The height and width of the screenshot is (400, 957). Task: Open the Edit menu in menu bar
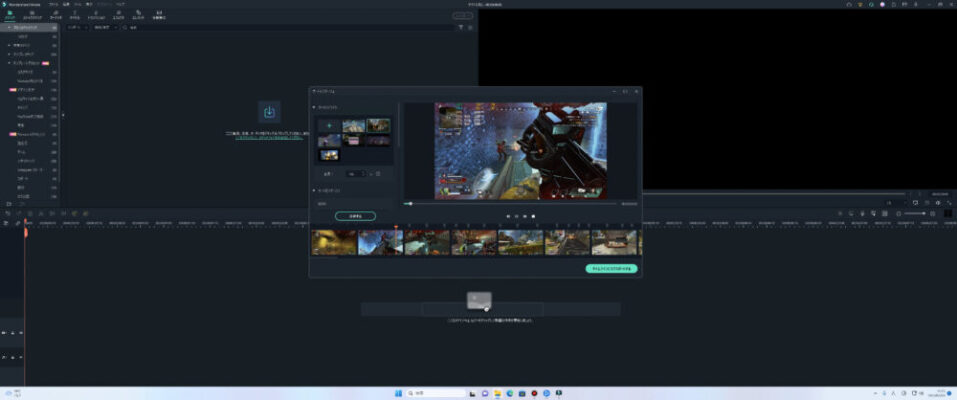tap(66, 4)
